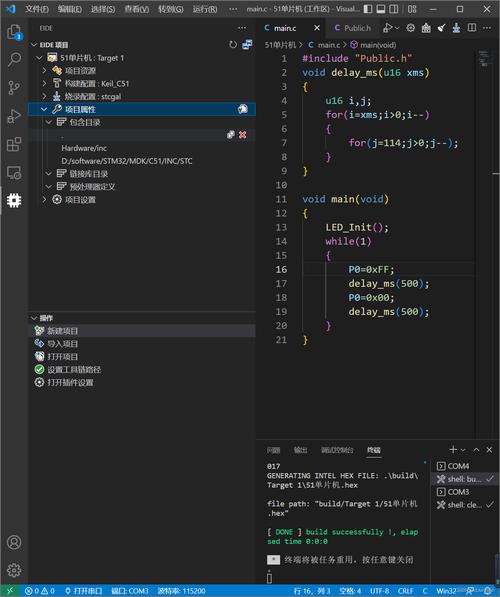Screen dimensions: 500x597
Task: Click the flash/download to device icon
Action: click(x=456, y=28)
